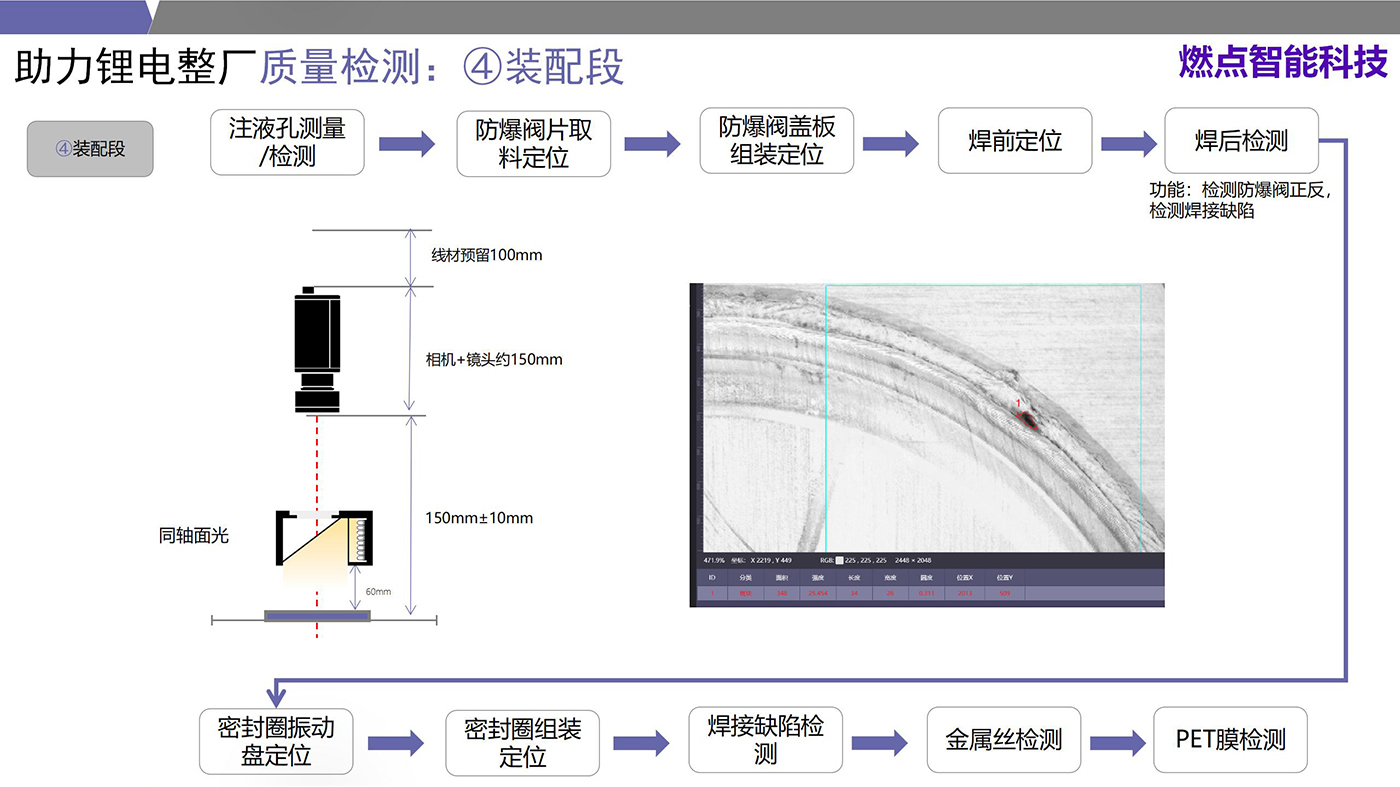The image size is (1400, 787).
Task: Click arrow after 注液孔测量/检测 box
Action: click(x=407, y=143)
